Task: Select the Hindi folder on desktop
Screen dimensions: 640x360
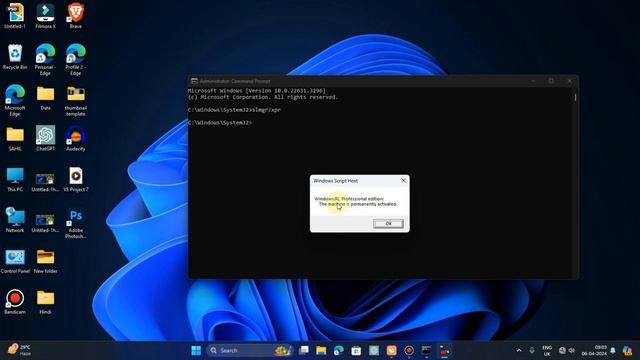Action: 45,302
